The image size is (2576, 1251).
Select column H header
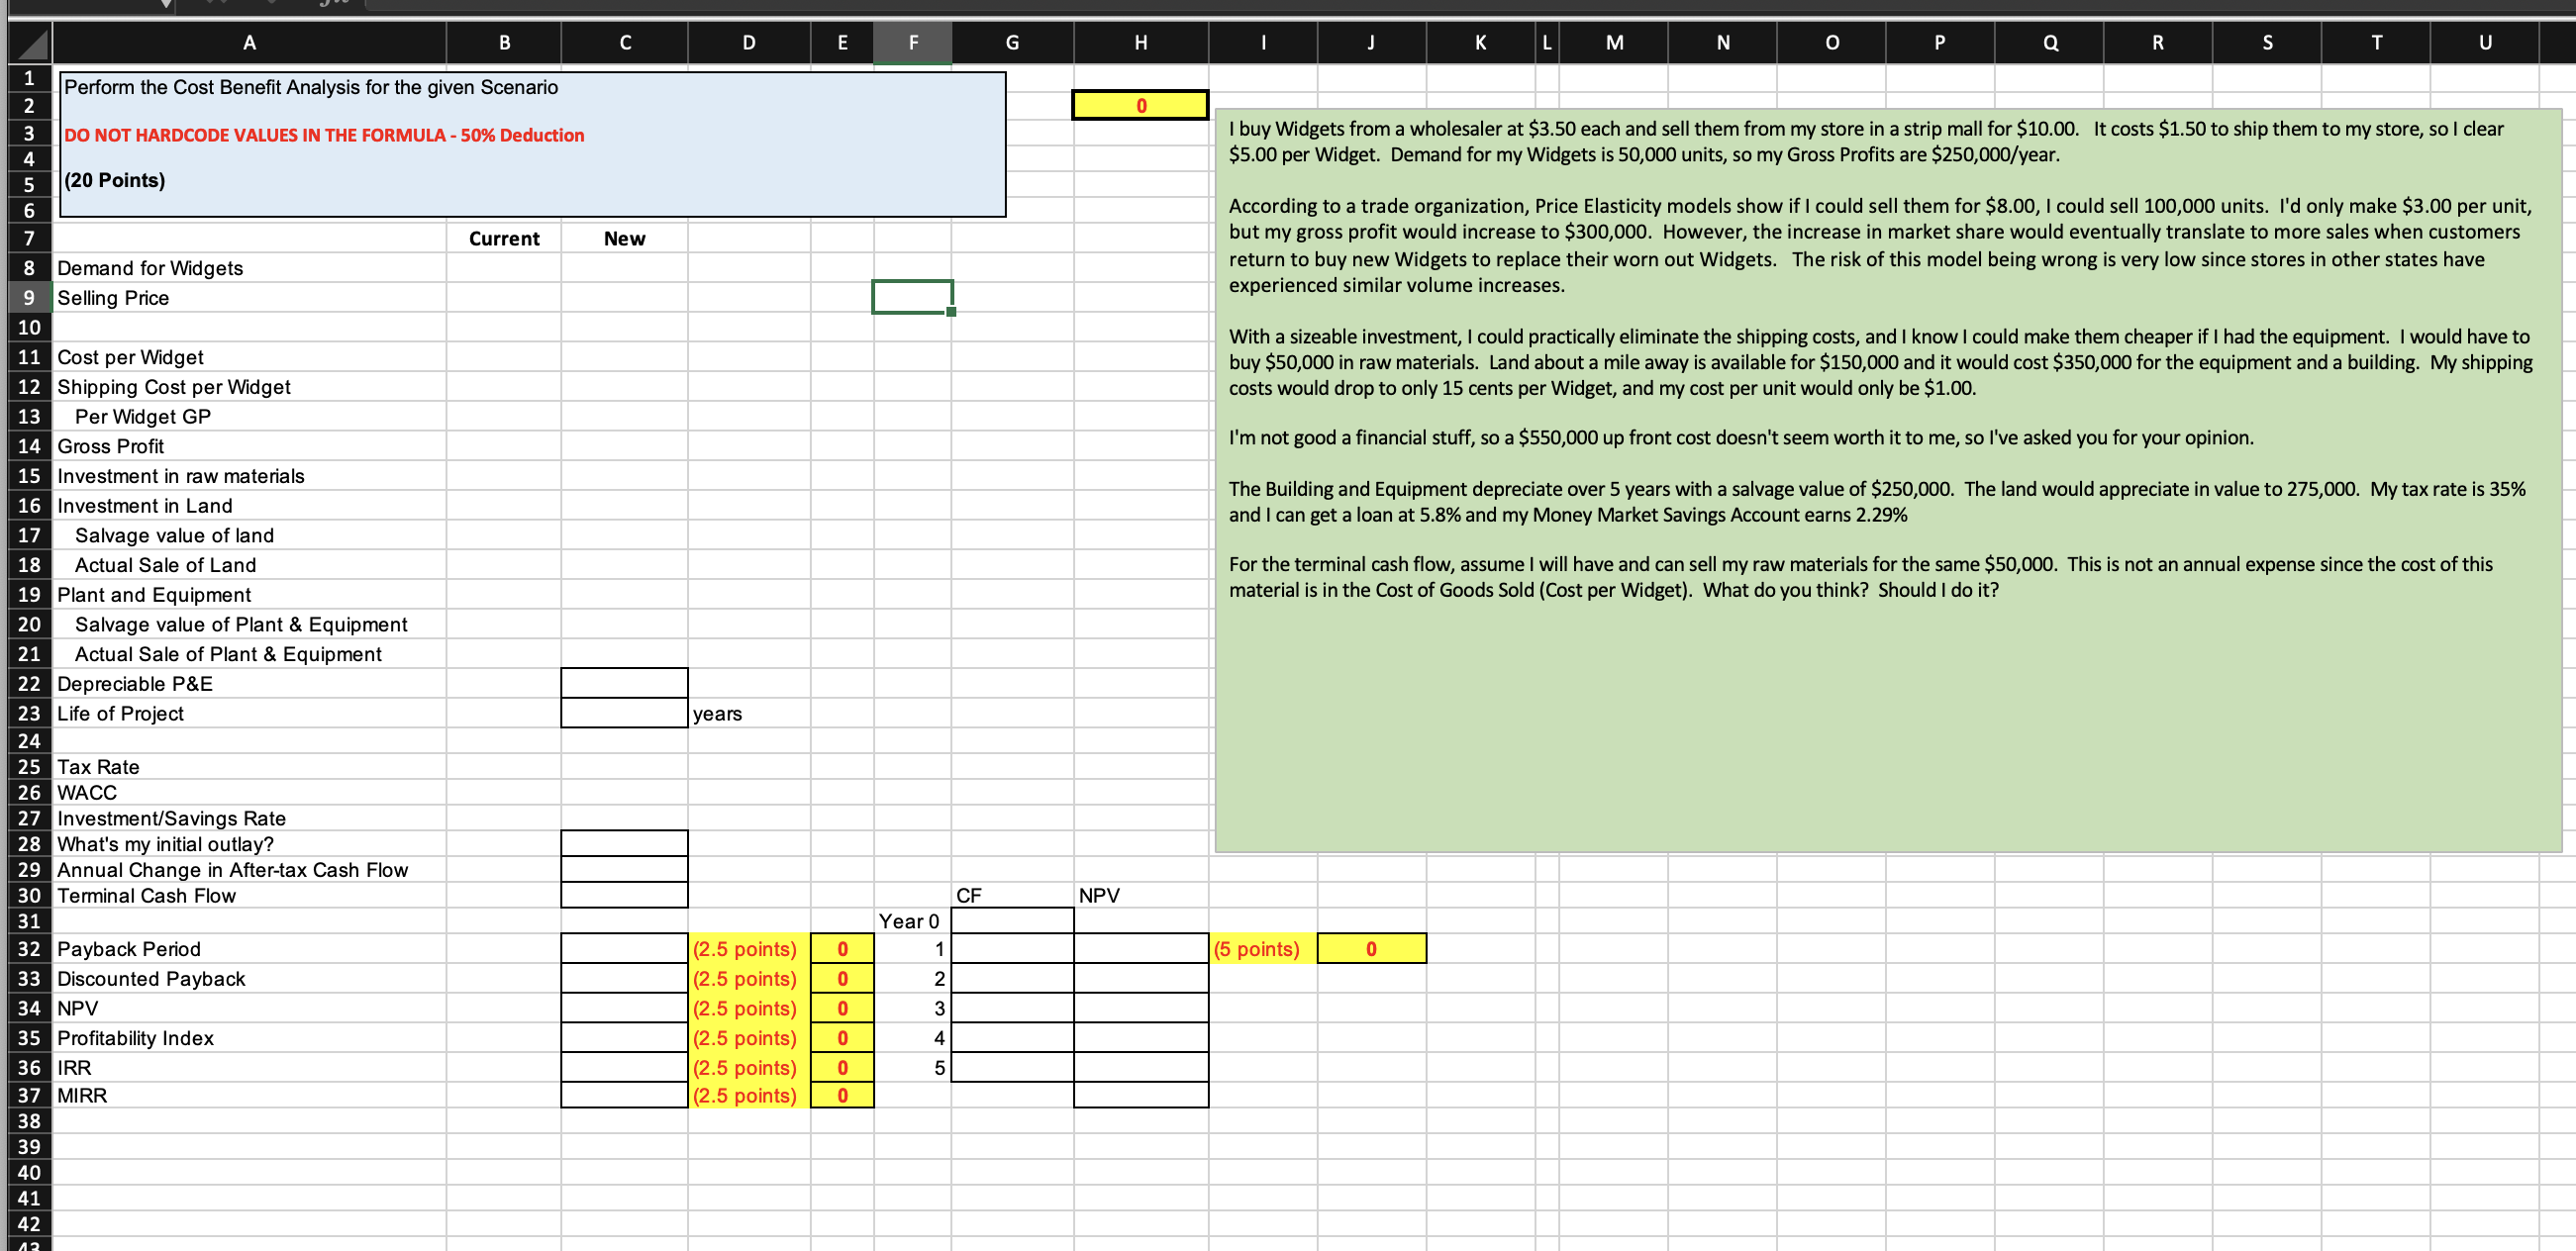[x=1140, y=43]
